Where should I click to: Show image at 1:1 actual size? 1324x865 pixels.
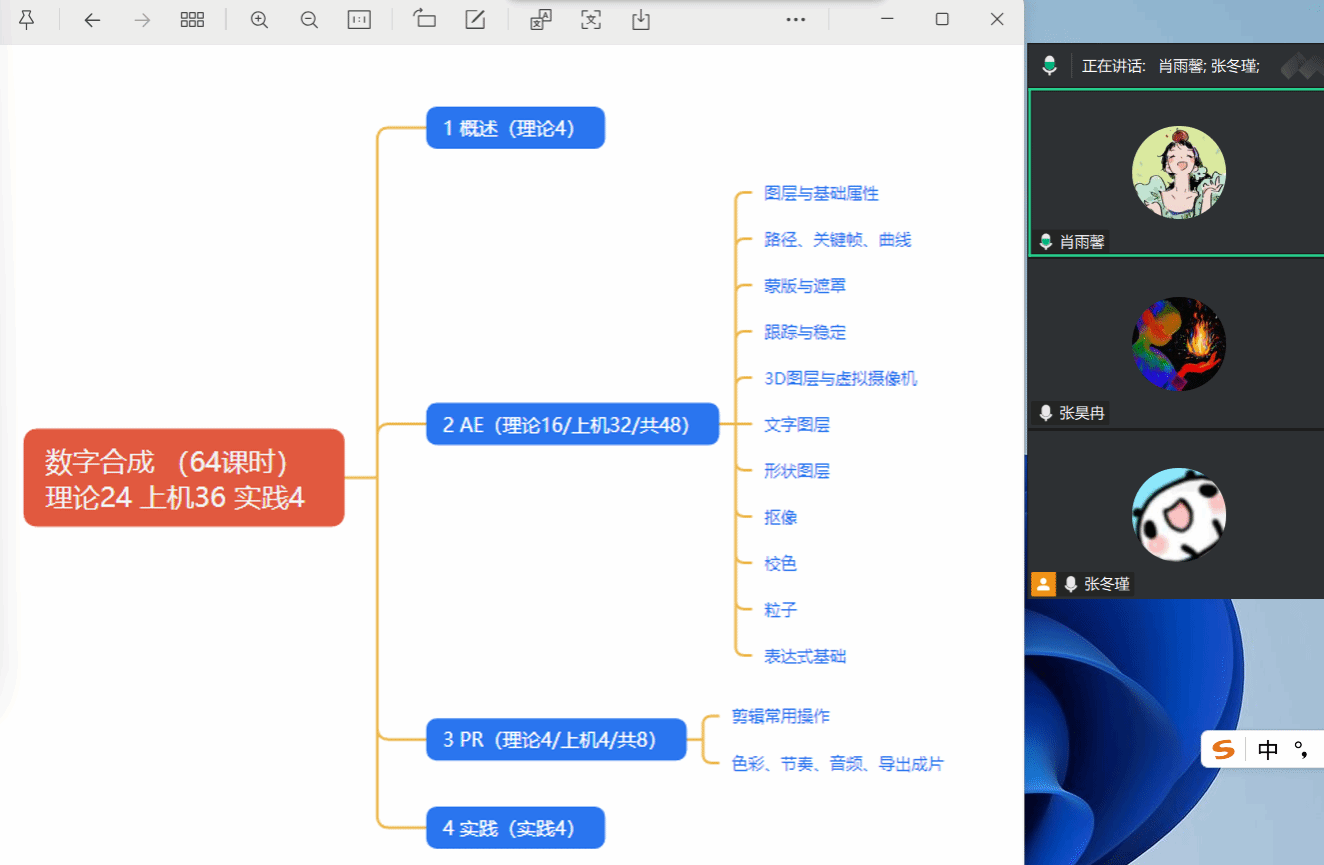pyautogui.click(x=359, y=20)
